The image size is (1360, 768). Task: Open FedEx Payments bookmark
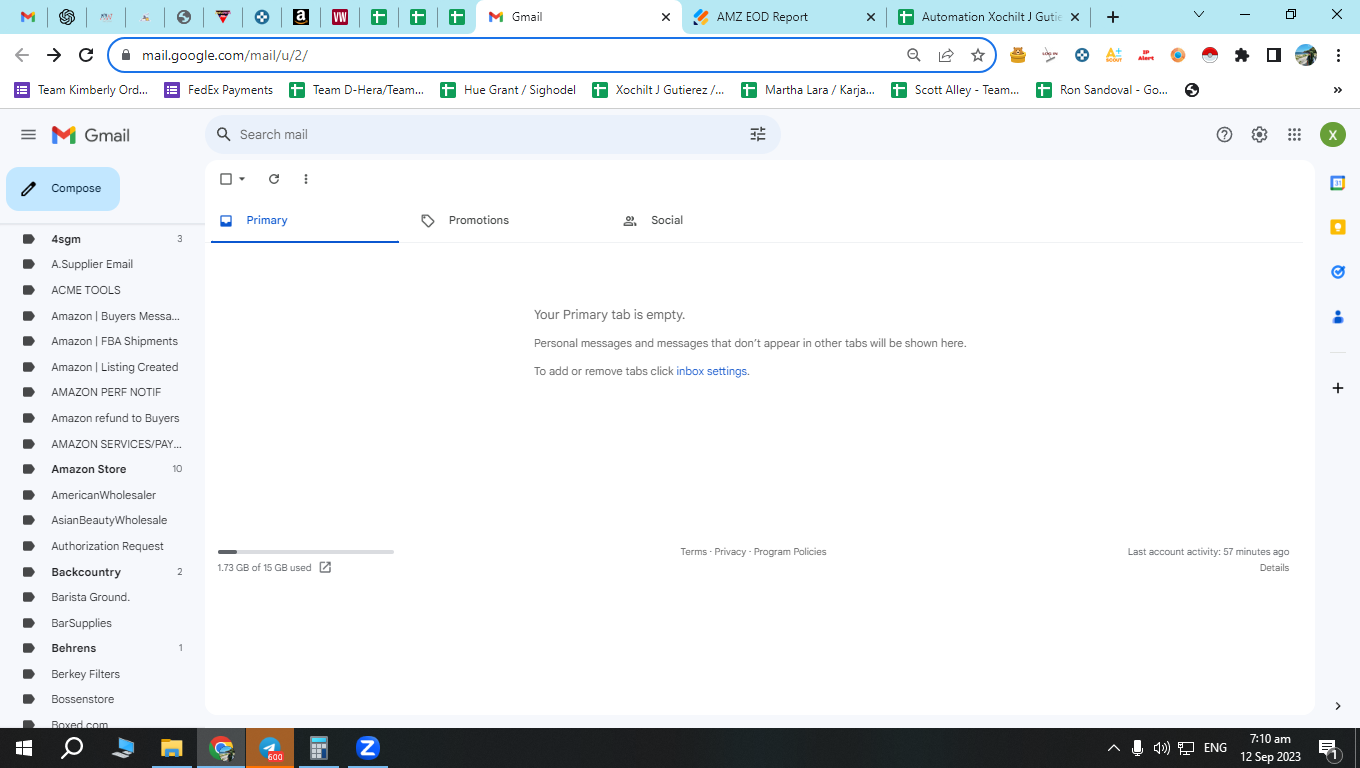tap(219, 90)
